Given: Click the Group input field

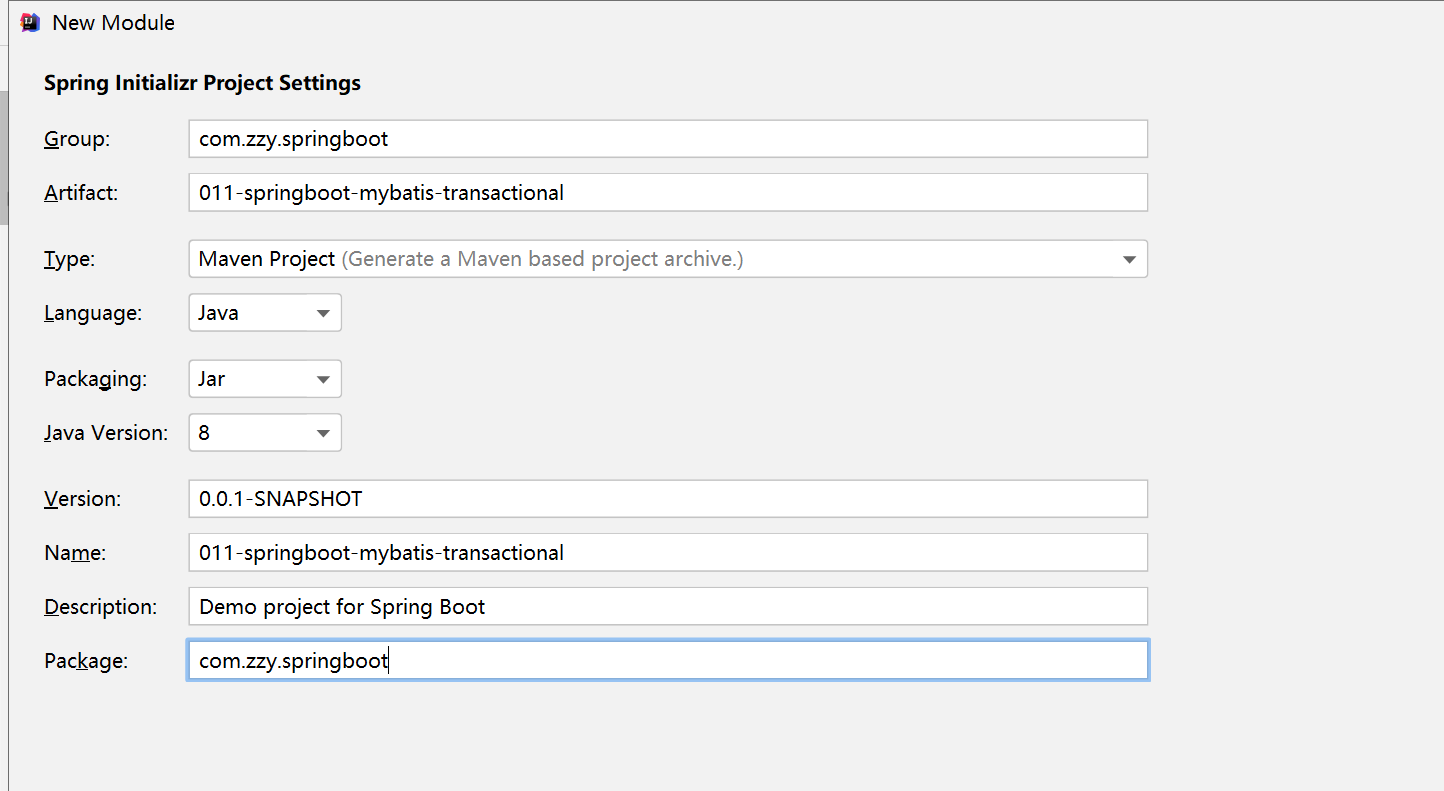Looking at the screenshot, I should pyautogui.click(x=667, y=139).
